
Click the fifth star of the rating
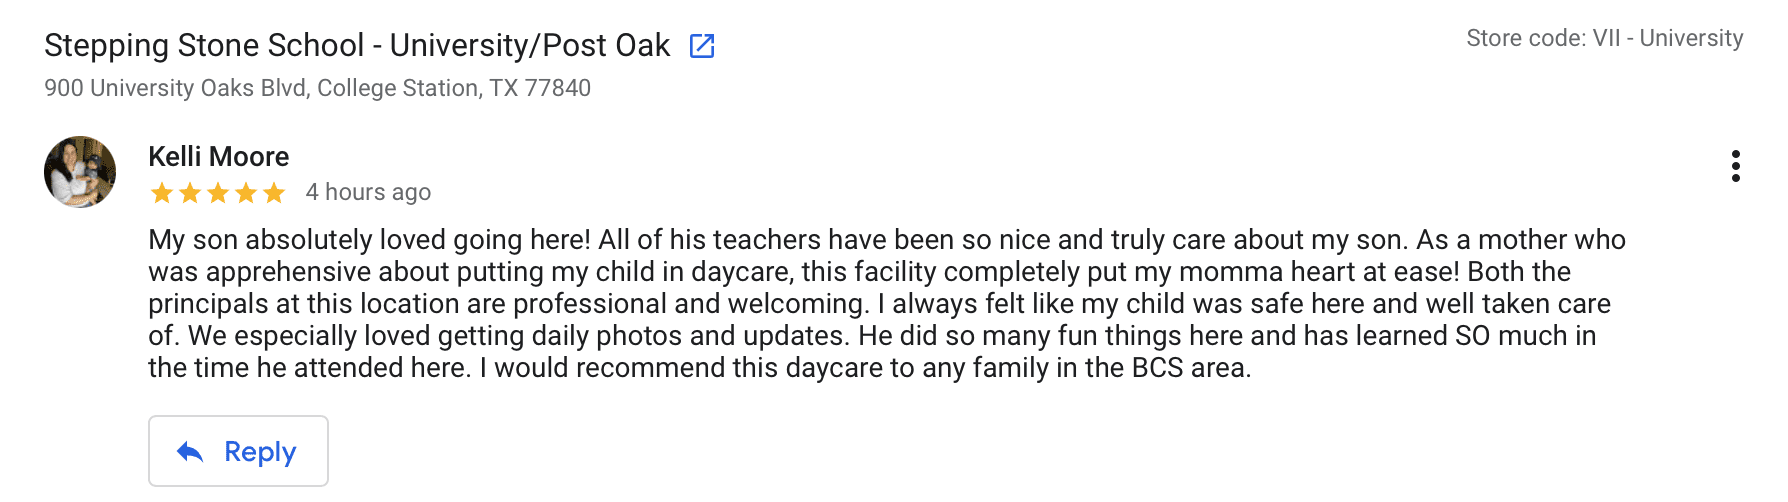point(274,193)
